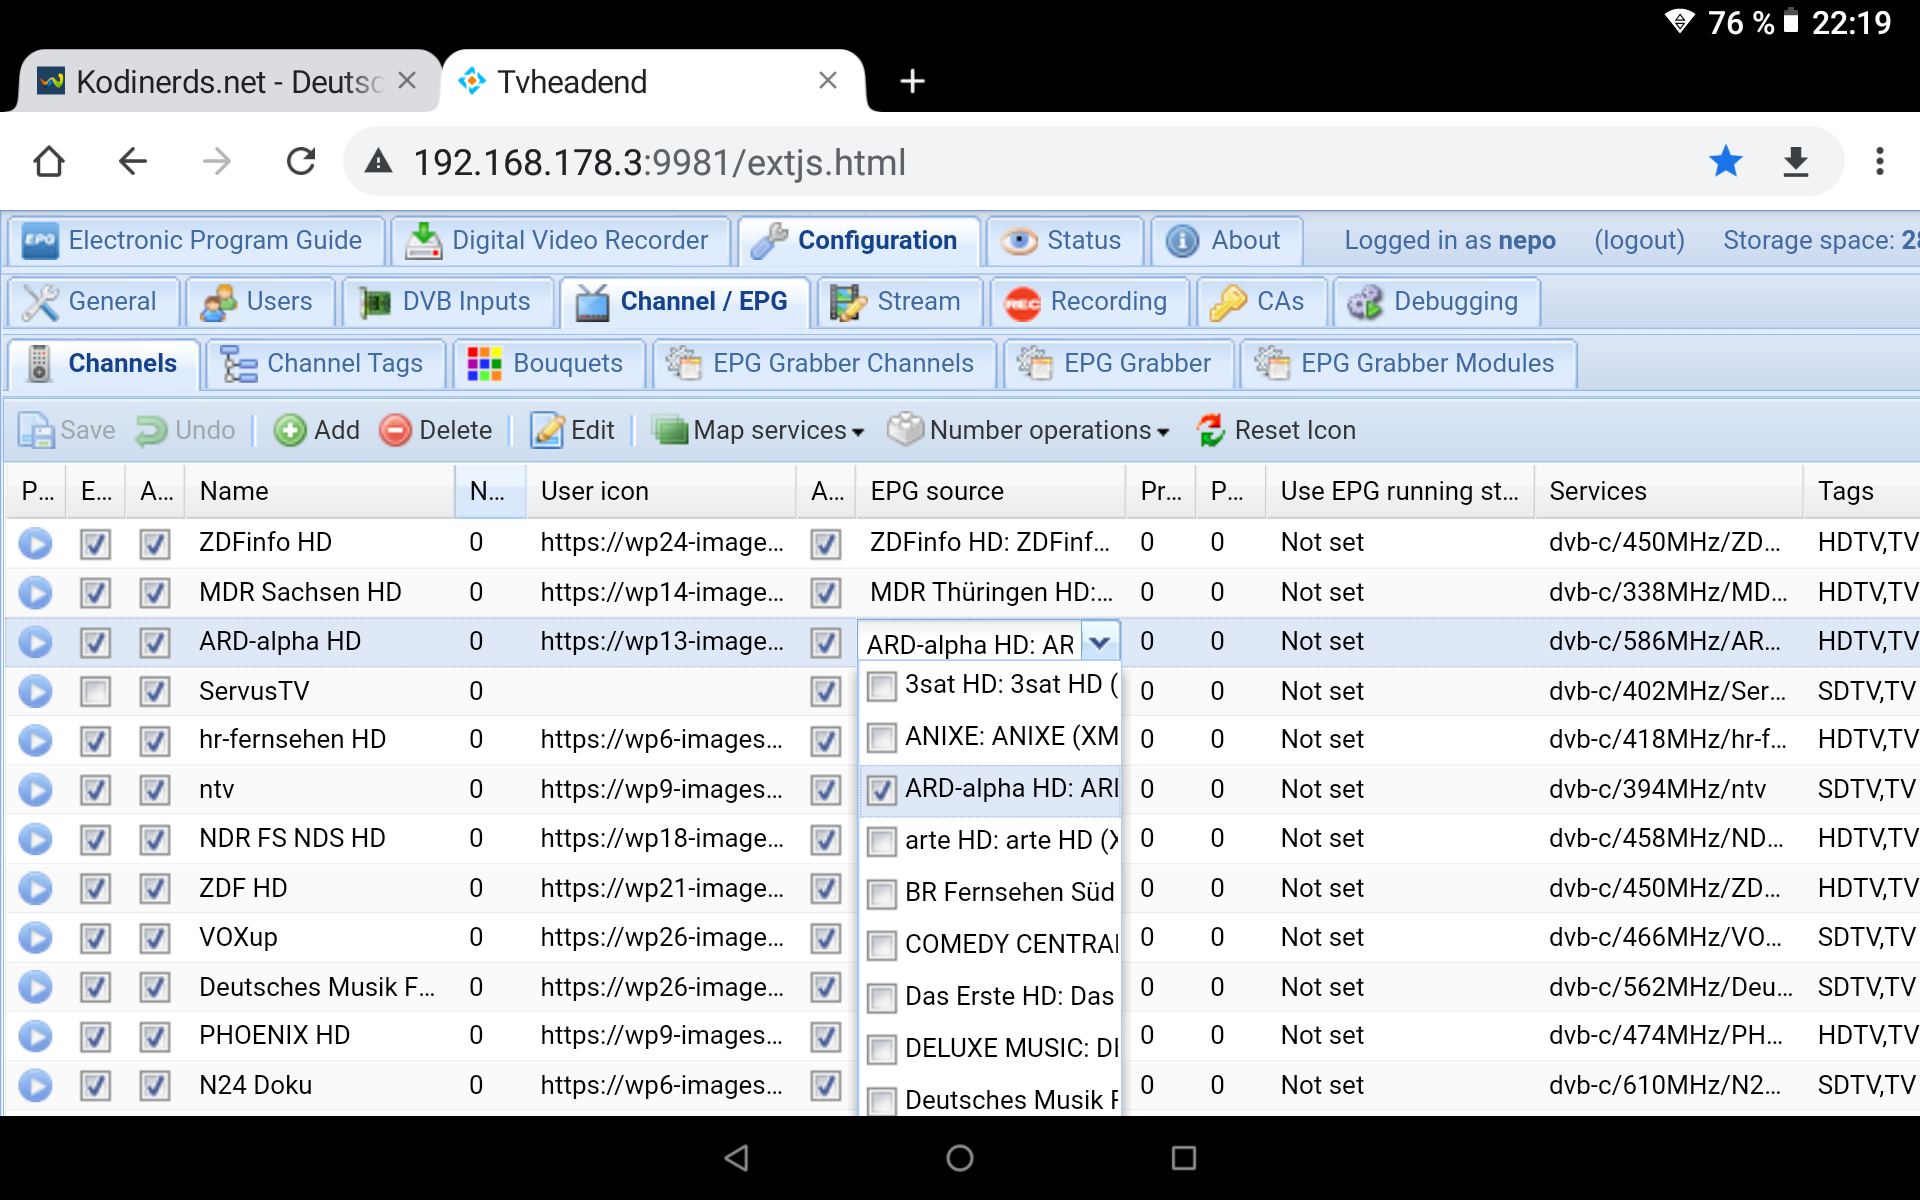Check 3sat HD in EPG source list

[881, 687]
